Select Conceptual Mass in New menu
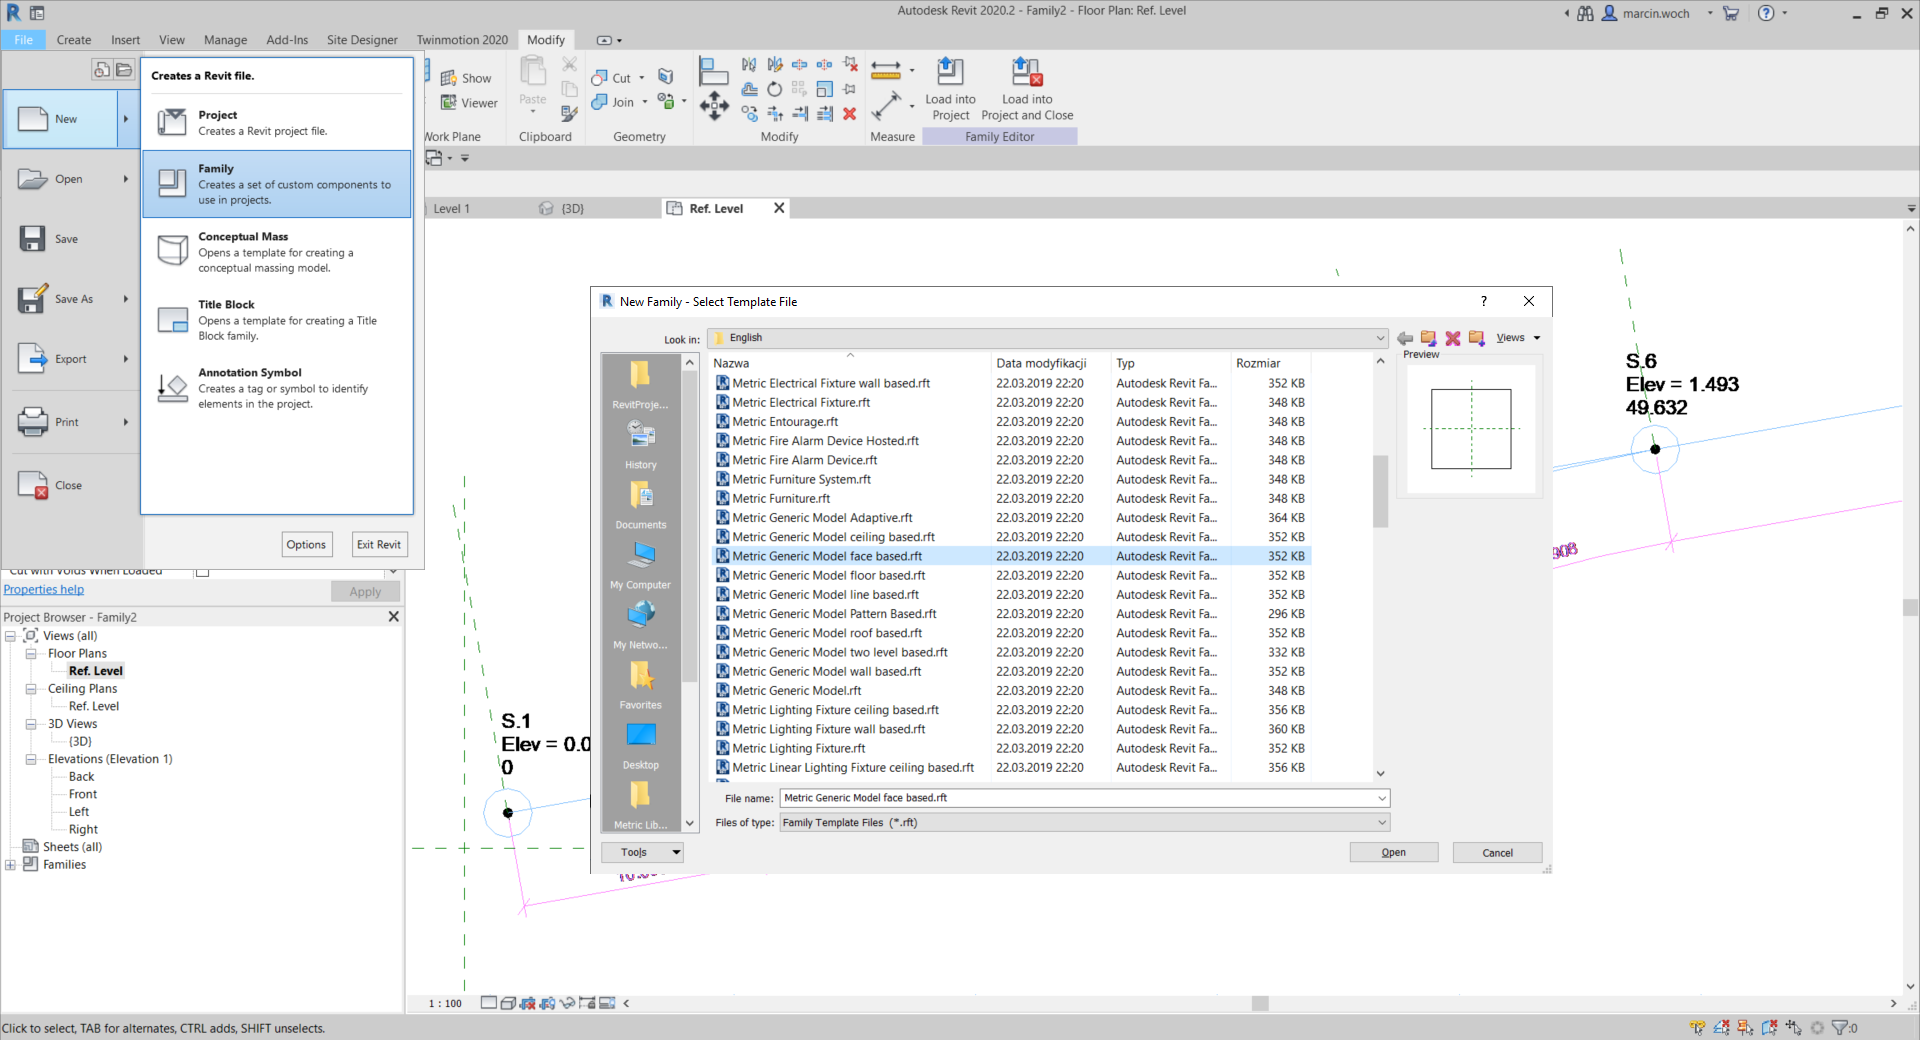 pos(277,252)
